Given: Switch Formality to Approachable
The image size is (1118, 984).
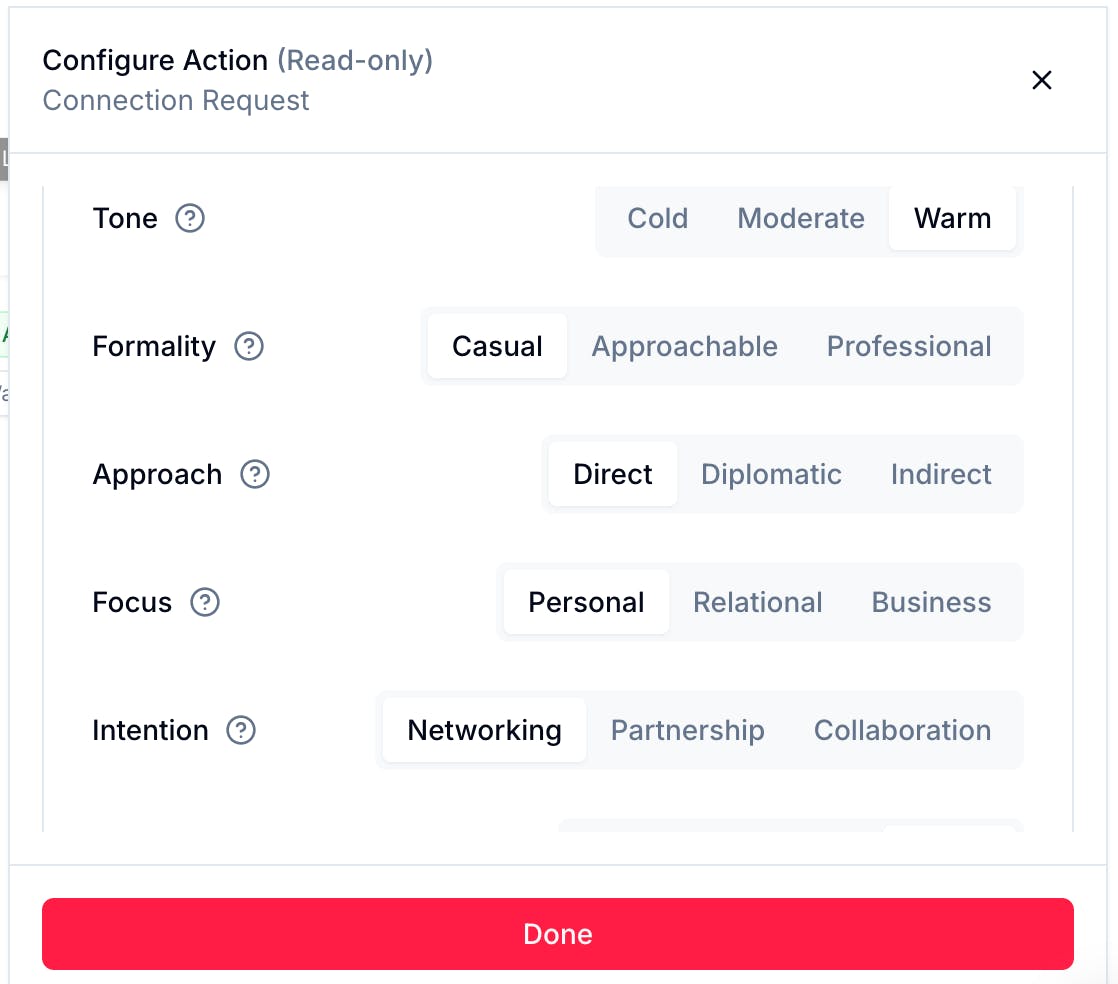Looking at the screenshot, I should click(x=684, y=346).
